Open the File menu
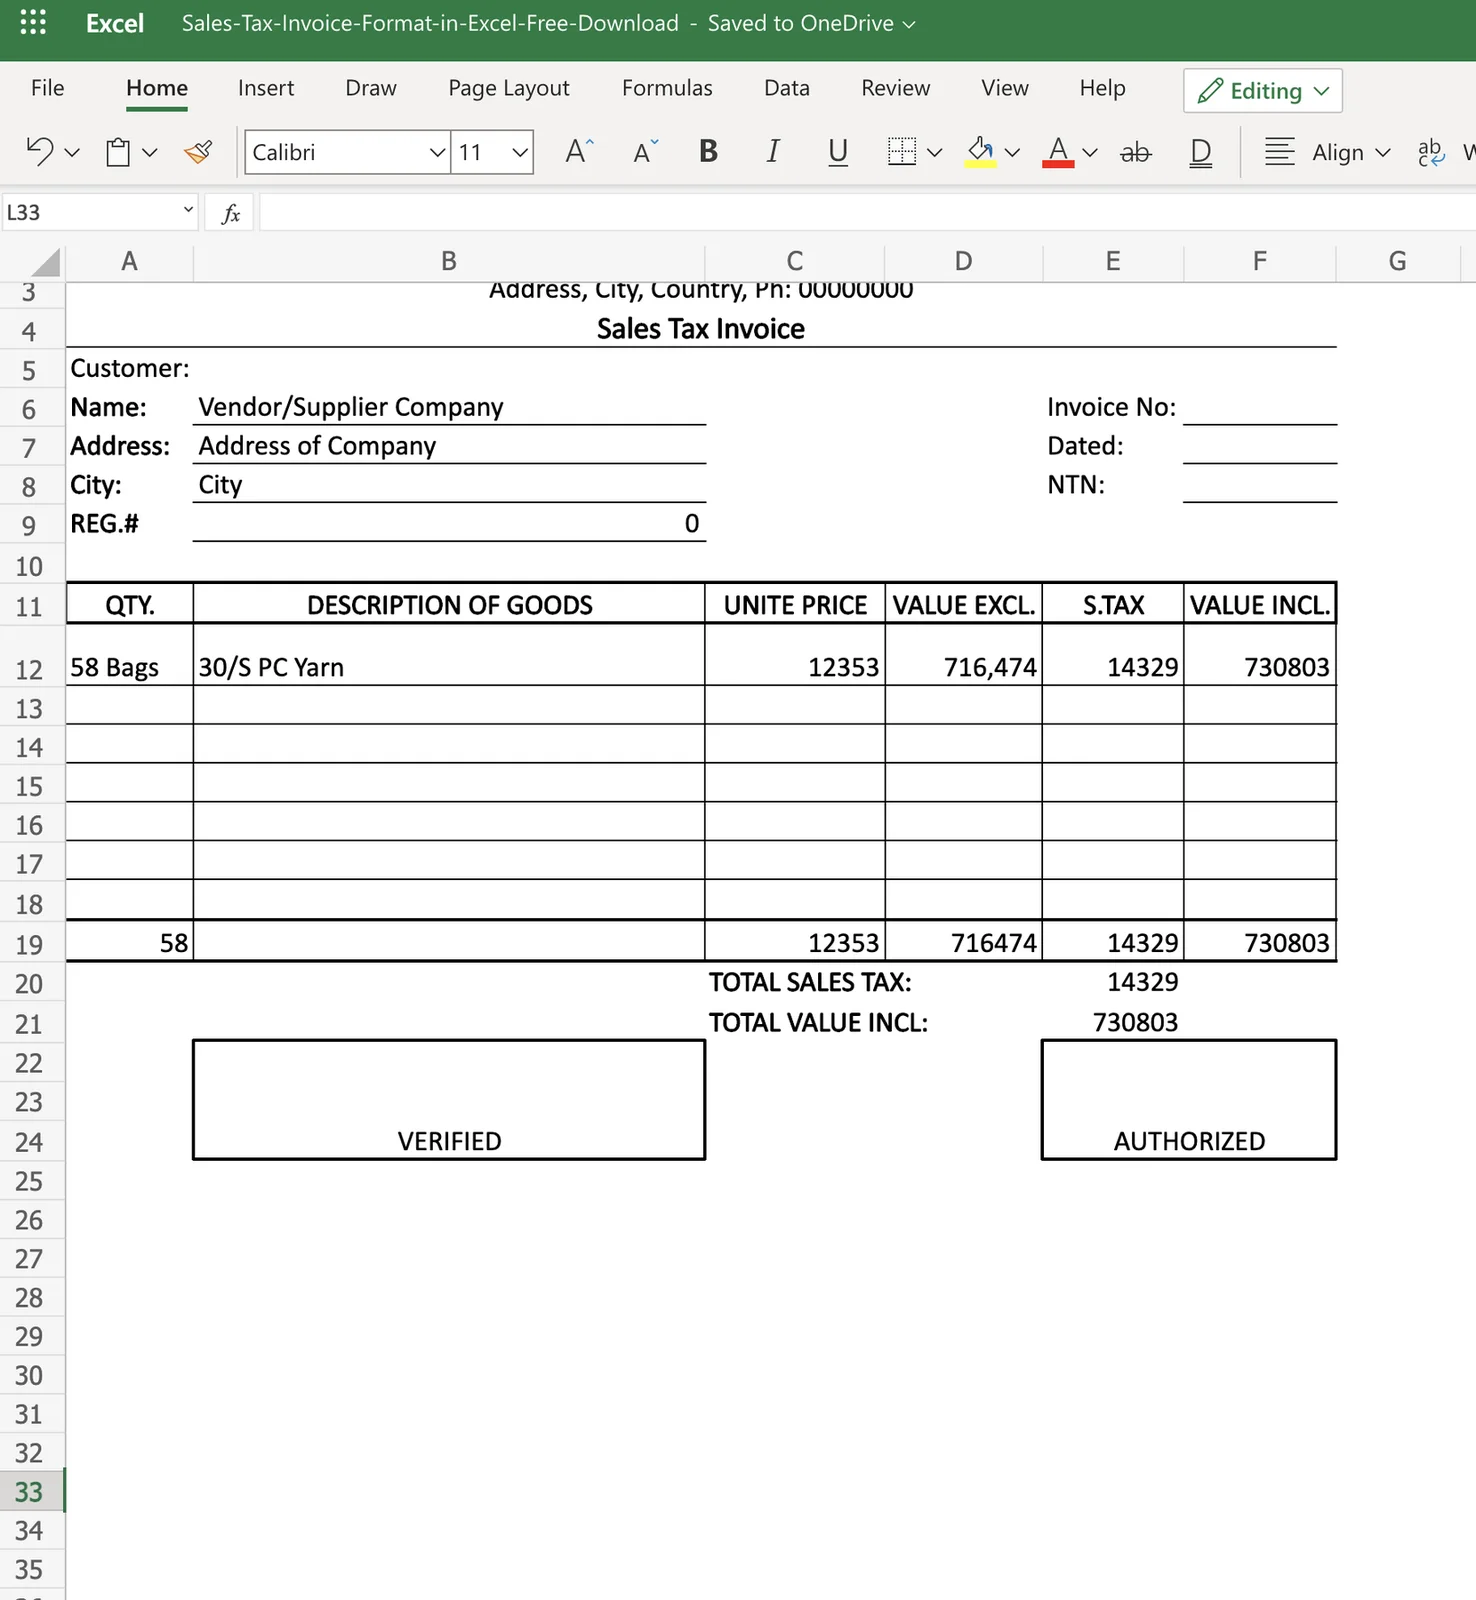 [48, 88]
